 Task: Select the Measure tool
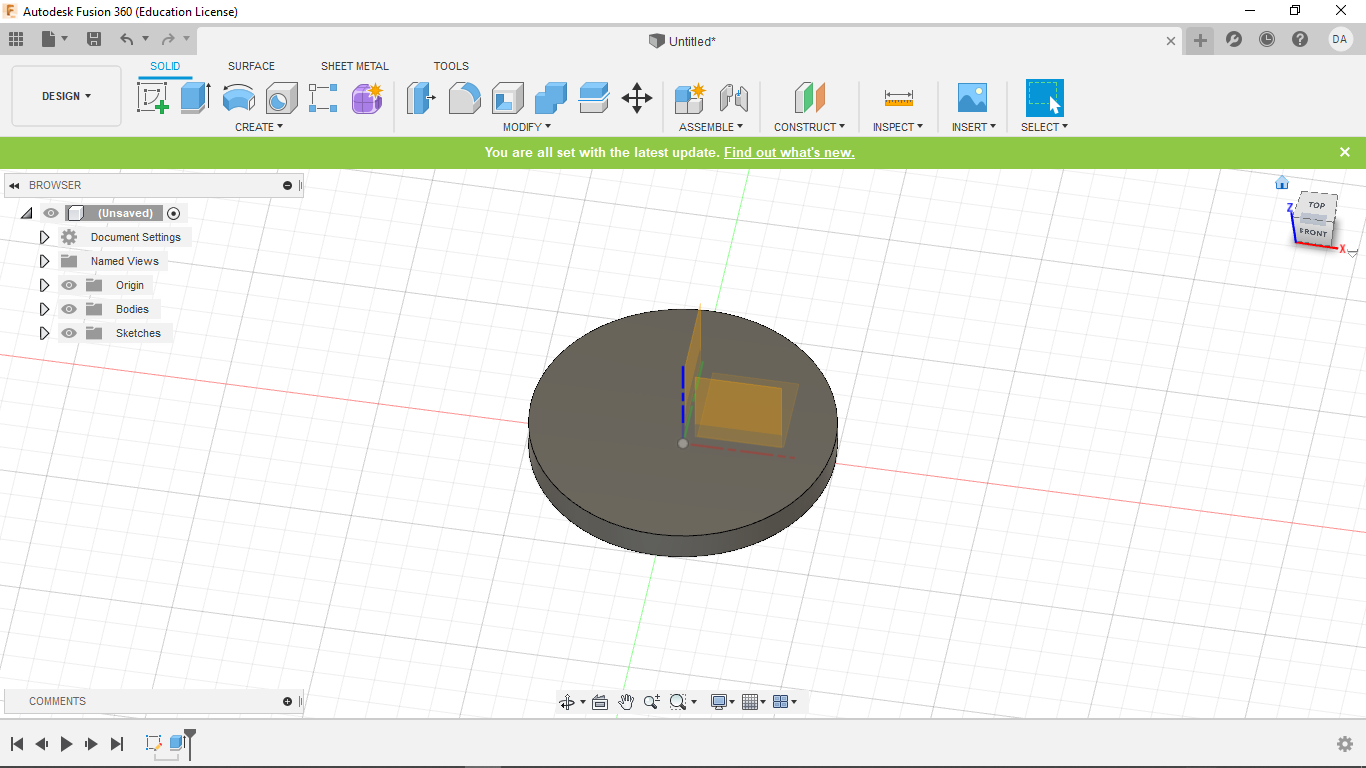[898, 98]
